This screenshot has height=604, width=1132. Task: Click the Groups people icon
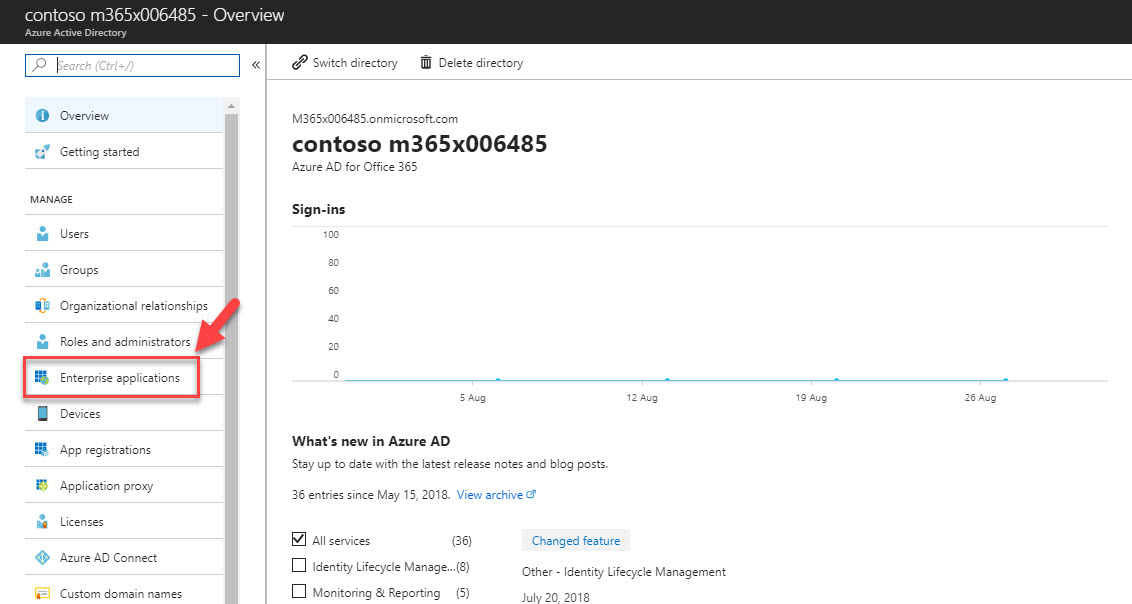pyautogui.click(x=42, y=270)
